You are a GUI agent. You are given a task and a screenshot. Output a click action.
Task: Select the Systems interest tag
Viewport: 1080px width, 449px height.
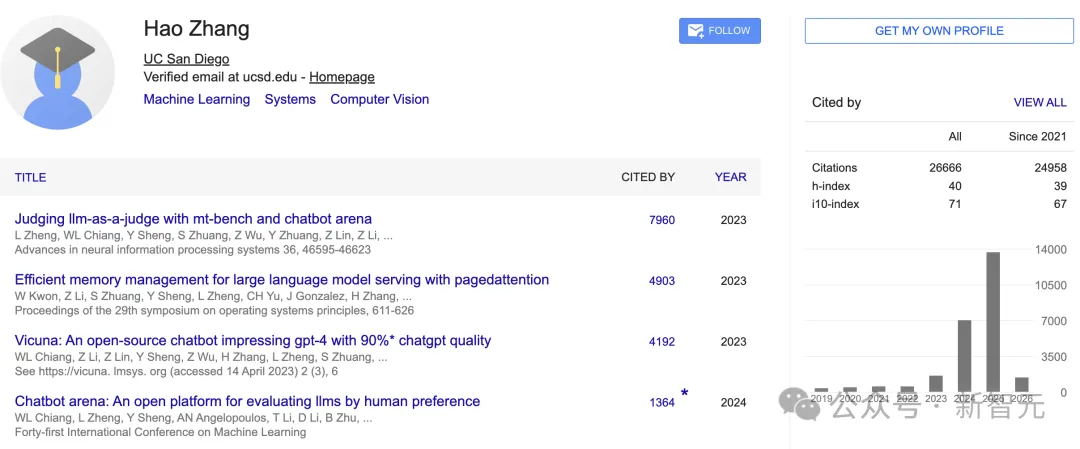[x=290, y=99]
